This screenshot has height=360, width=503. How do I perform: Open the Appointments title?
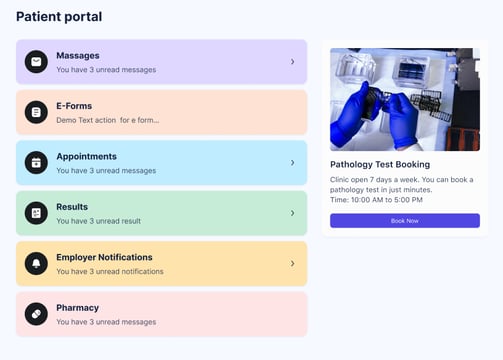pos(86,157)
